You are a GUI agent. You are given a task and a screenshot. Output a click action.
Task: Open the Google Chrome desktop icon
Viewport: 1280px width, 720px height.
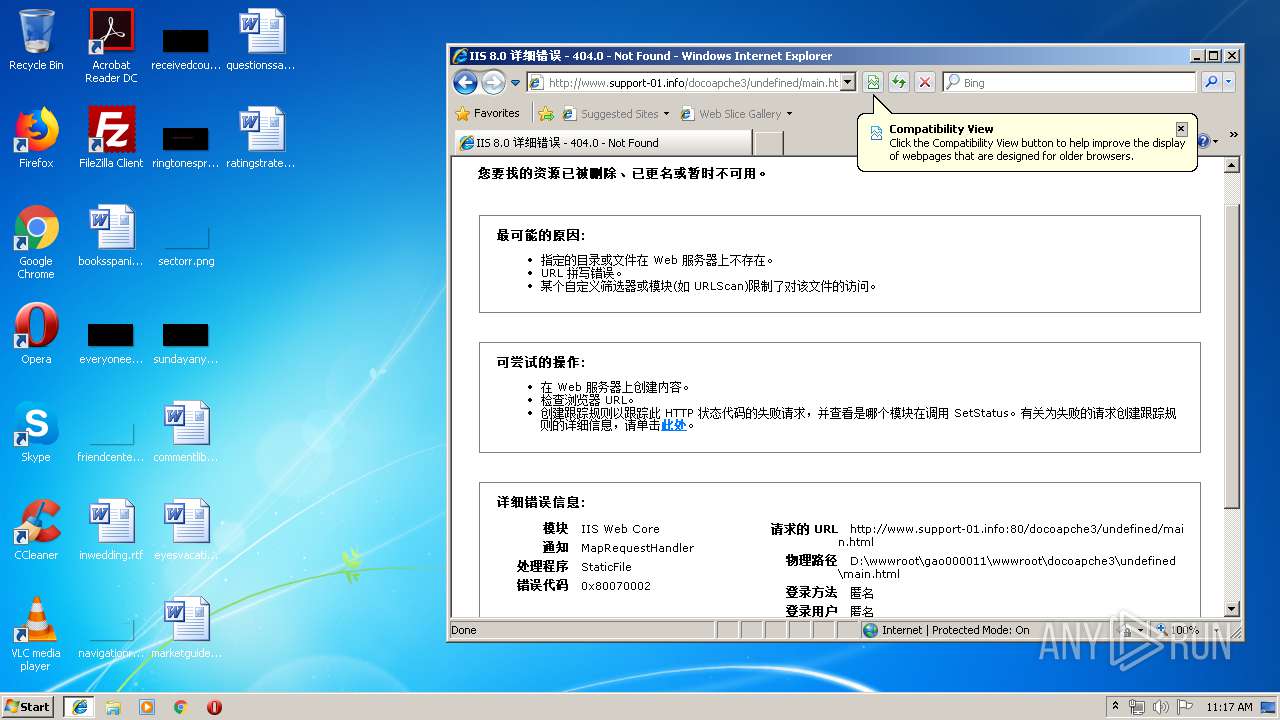[x=36, y=242]
